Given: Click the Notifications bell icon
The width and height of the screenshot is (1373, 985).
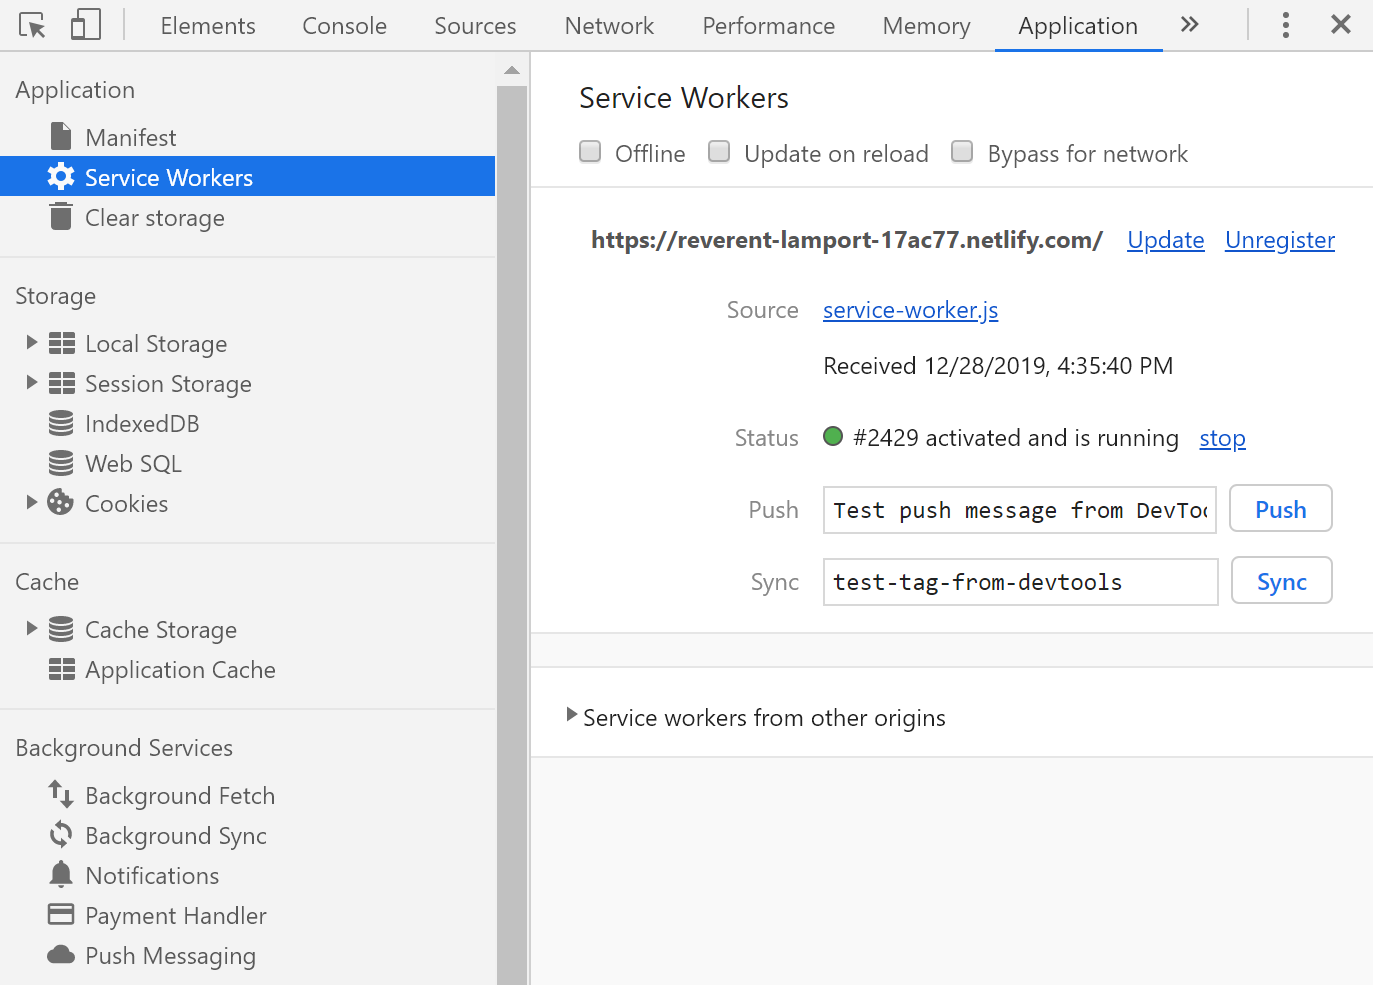Looking at the screenshot, I should pyautogui.click(x=61, y=875).
